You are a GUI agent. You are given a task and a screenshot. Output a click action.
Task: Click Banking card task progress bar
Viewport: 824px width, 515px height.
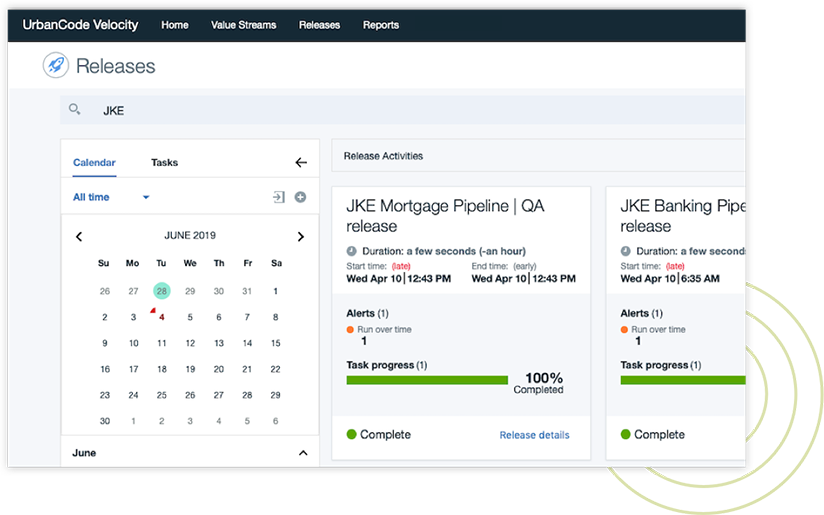[683, 380]
